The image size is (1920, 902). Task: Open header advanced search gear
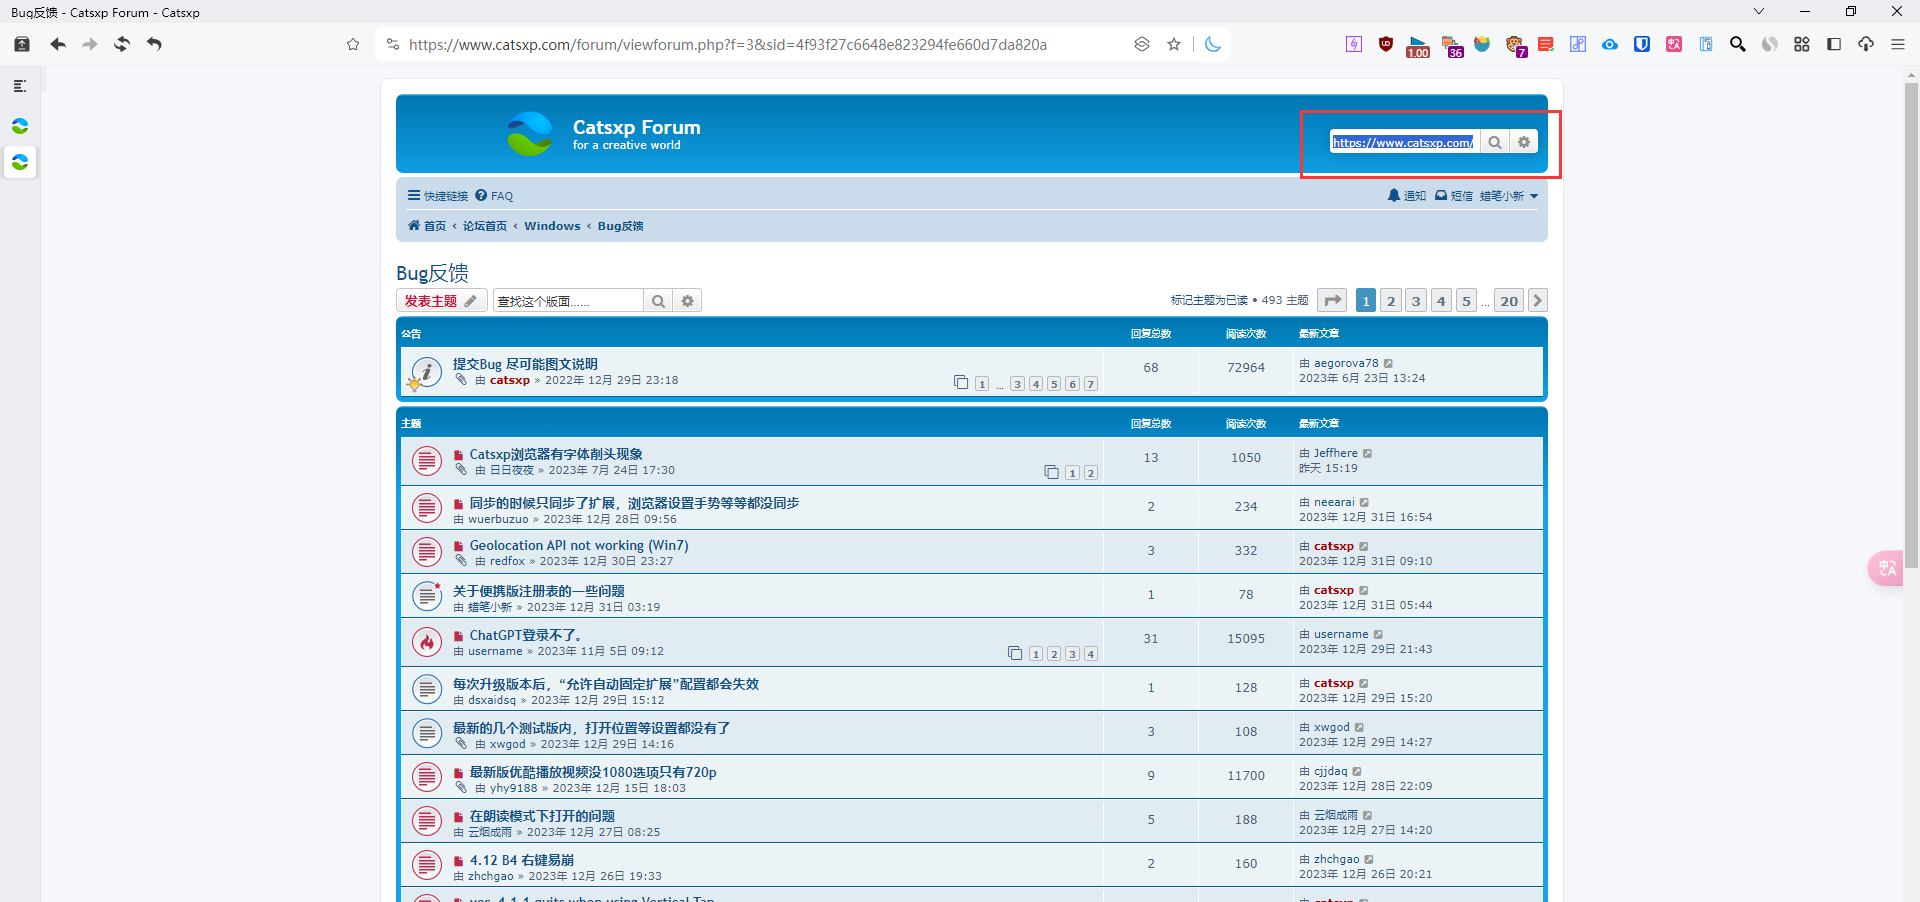1524,142
